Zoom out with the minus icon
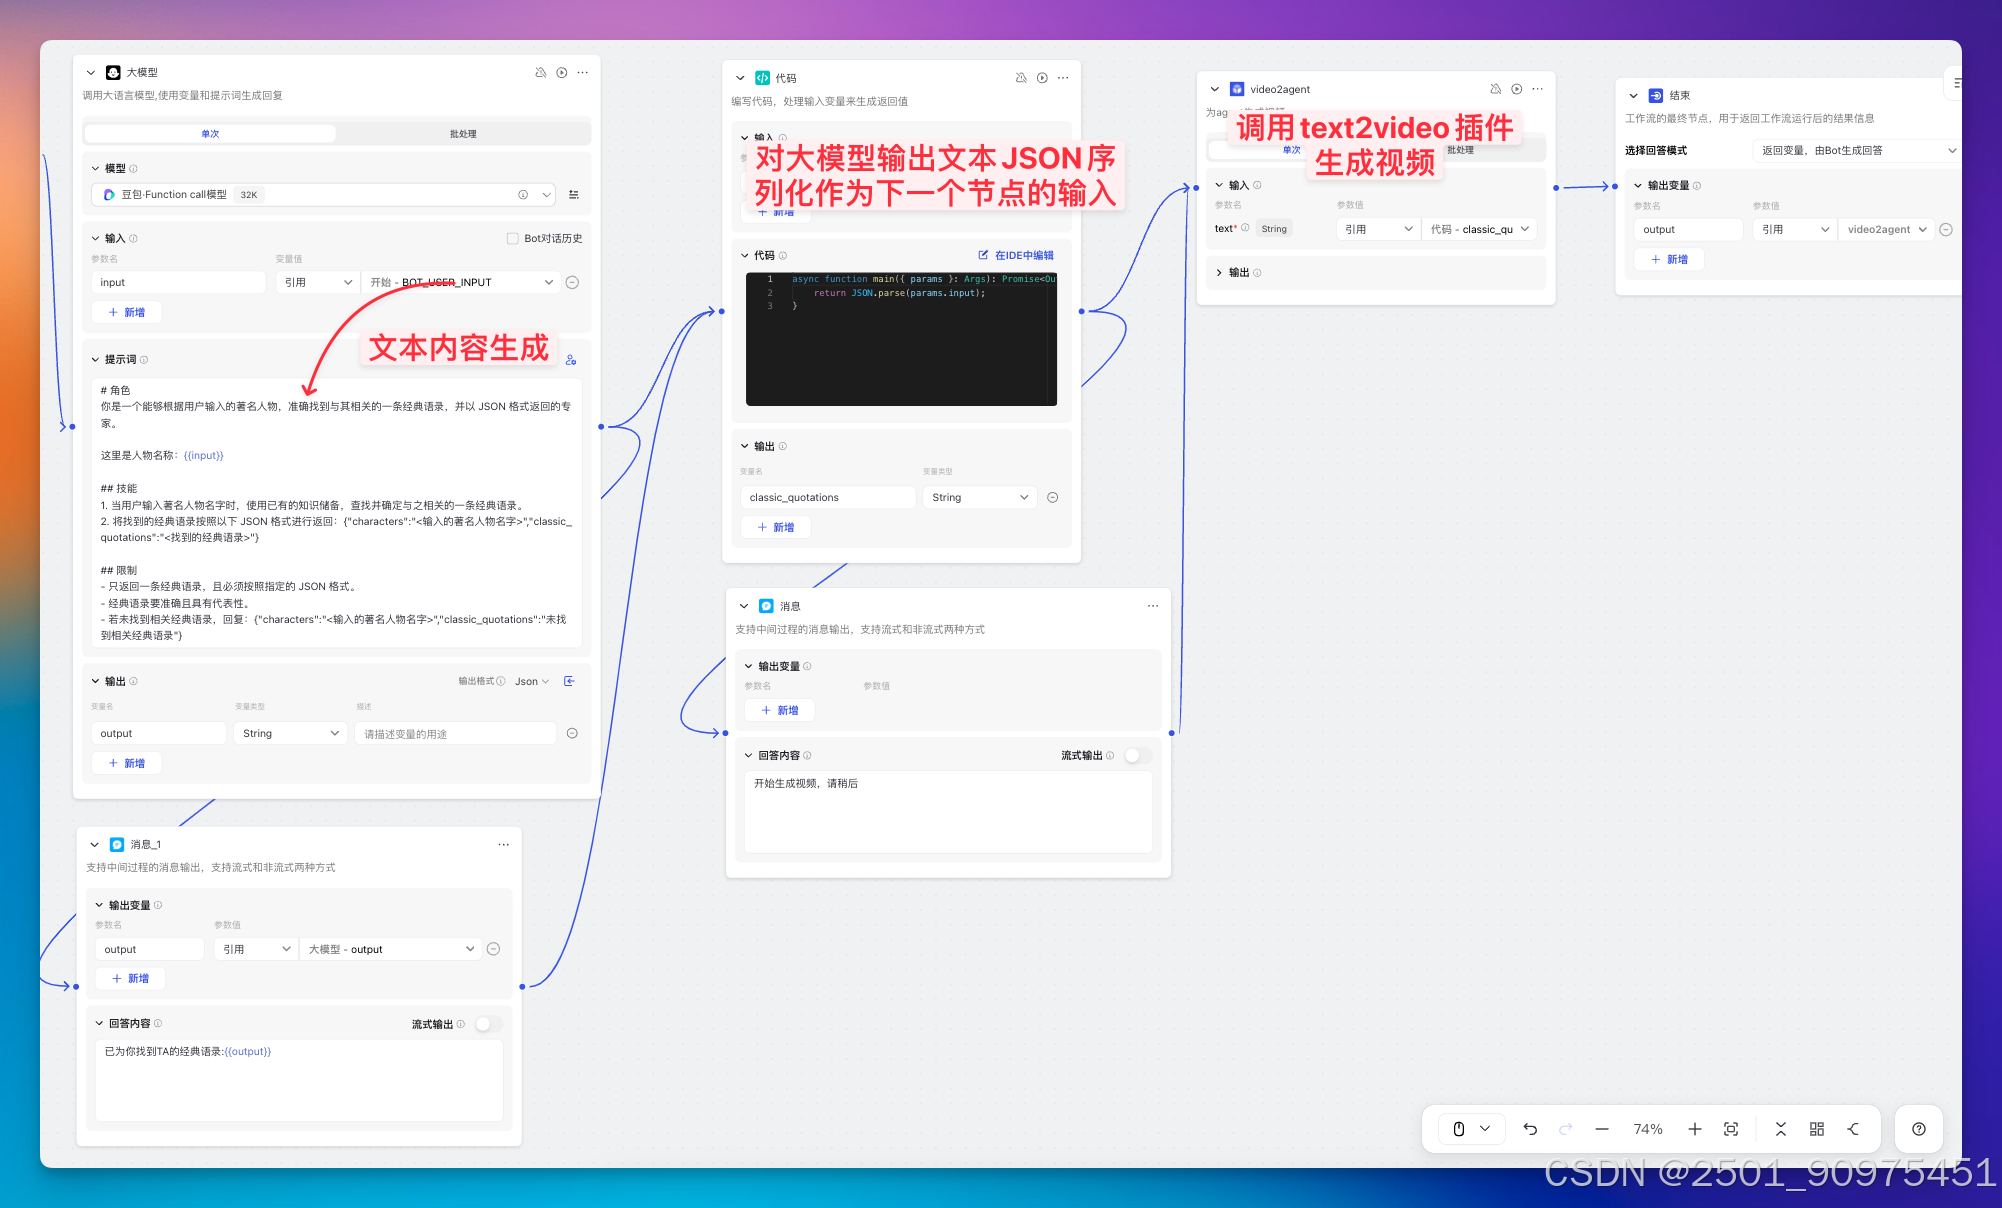 (x=1602, y=1129)
